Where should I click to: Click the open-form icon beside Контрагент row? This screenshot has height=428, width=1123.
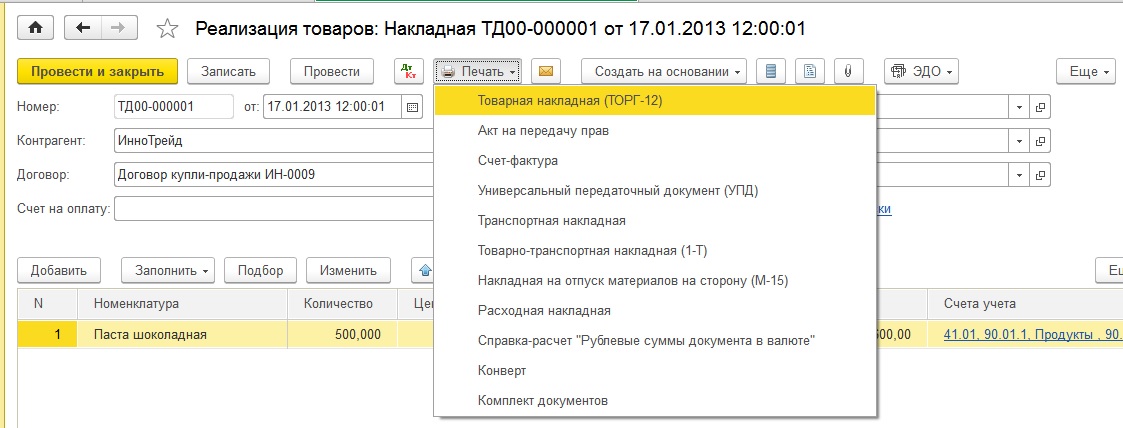tap(1041, 142)
